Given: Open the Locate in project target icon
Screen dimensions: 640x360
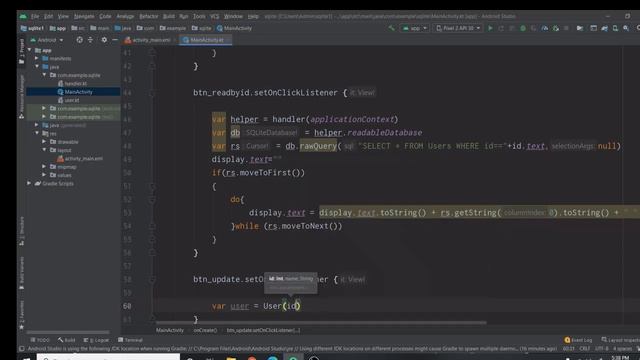Looking at the screenshot, I should [80, 40].
